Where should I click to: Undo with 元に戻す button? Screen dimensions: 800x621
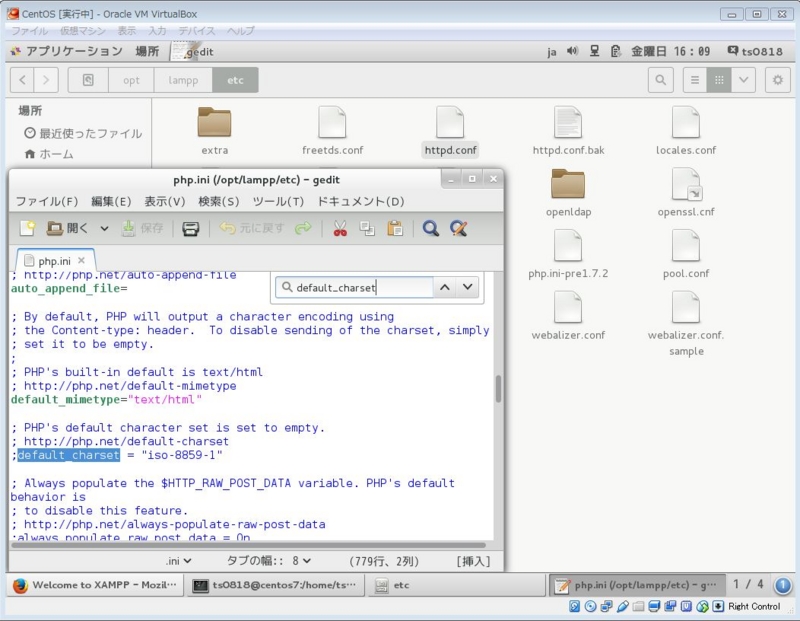click(x=252, y=228)
